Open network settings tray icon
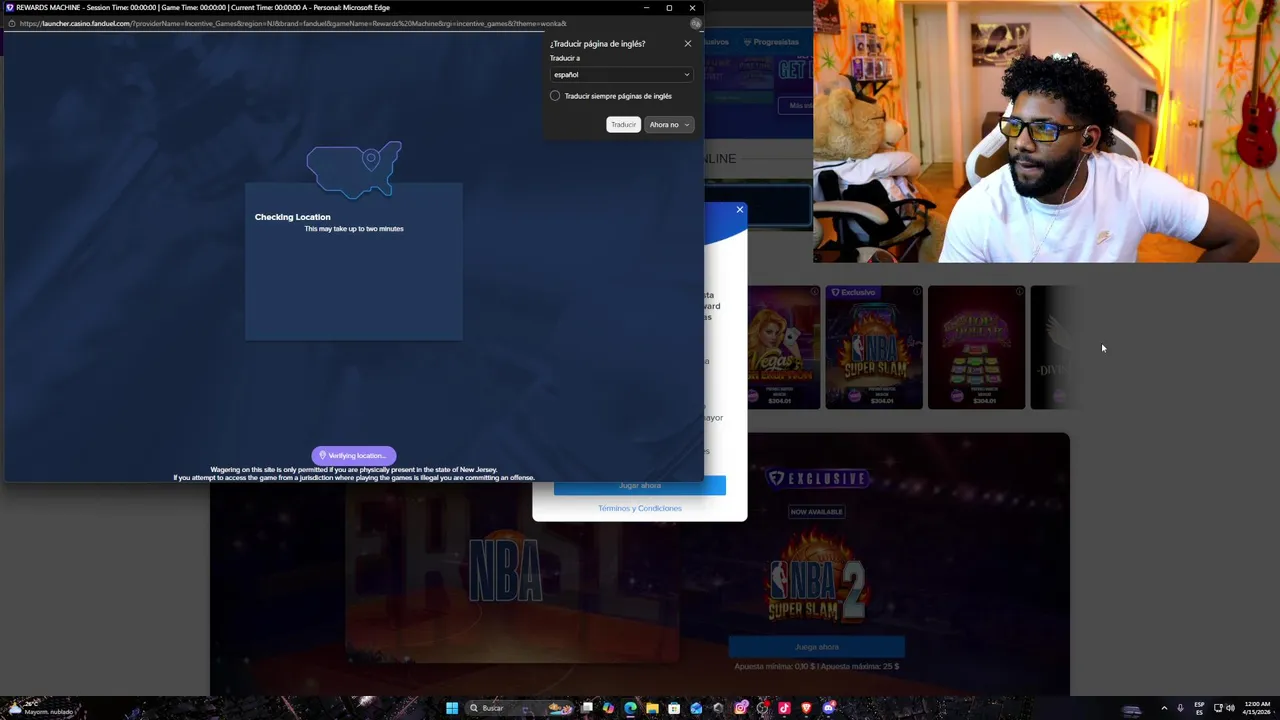 point(1218,708)
